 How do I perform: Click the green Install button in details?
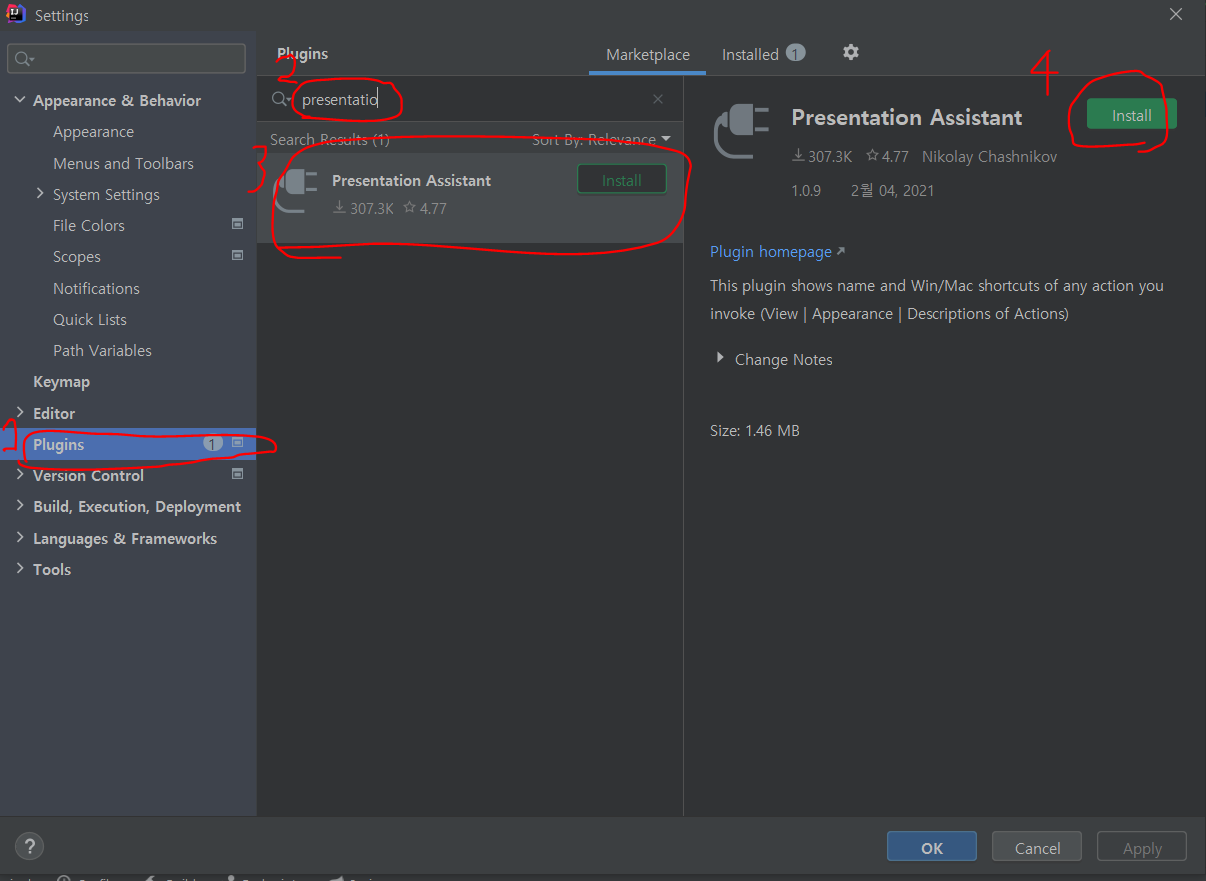(x=1132, y=115)
